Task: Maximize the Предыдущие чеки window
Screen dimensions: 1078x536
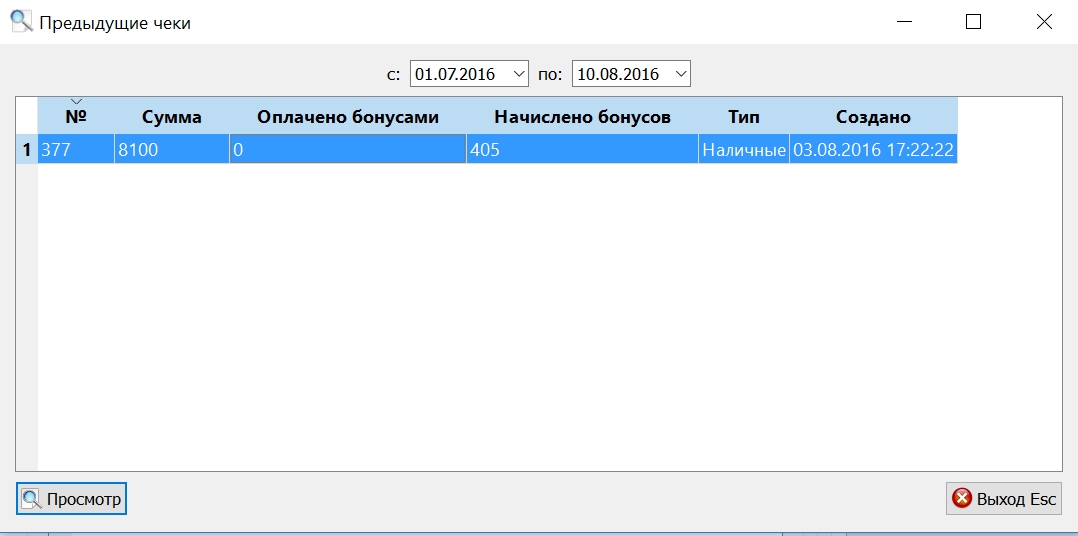Action: pos(973,22)
